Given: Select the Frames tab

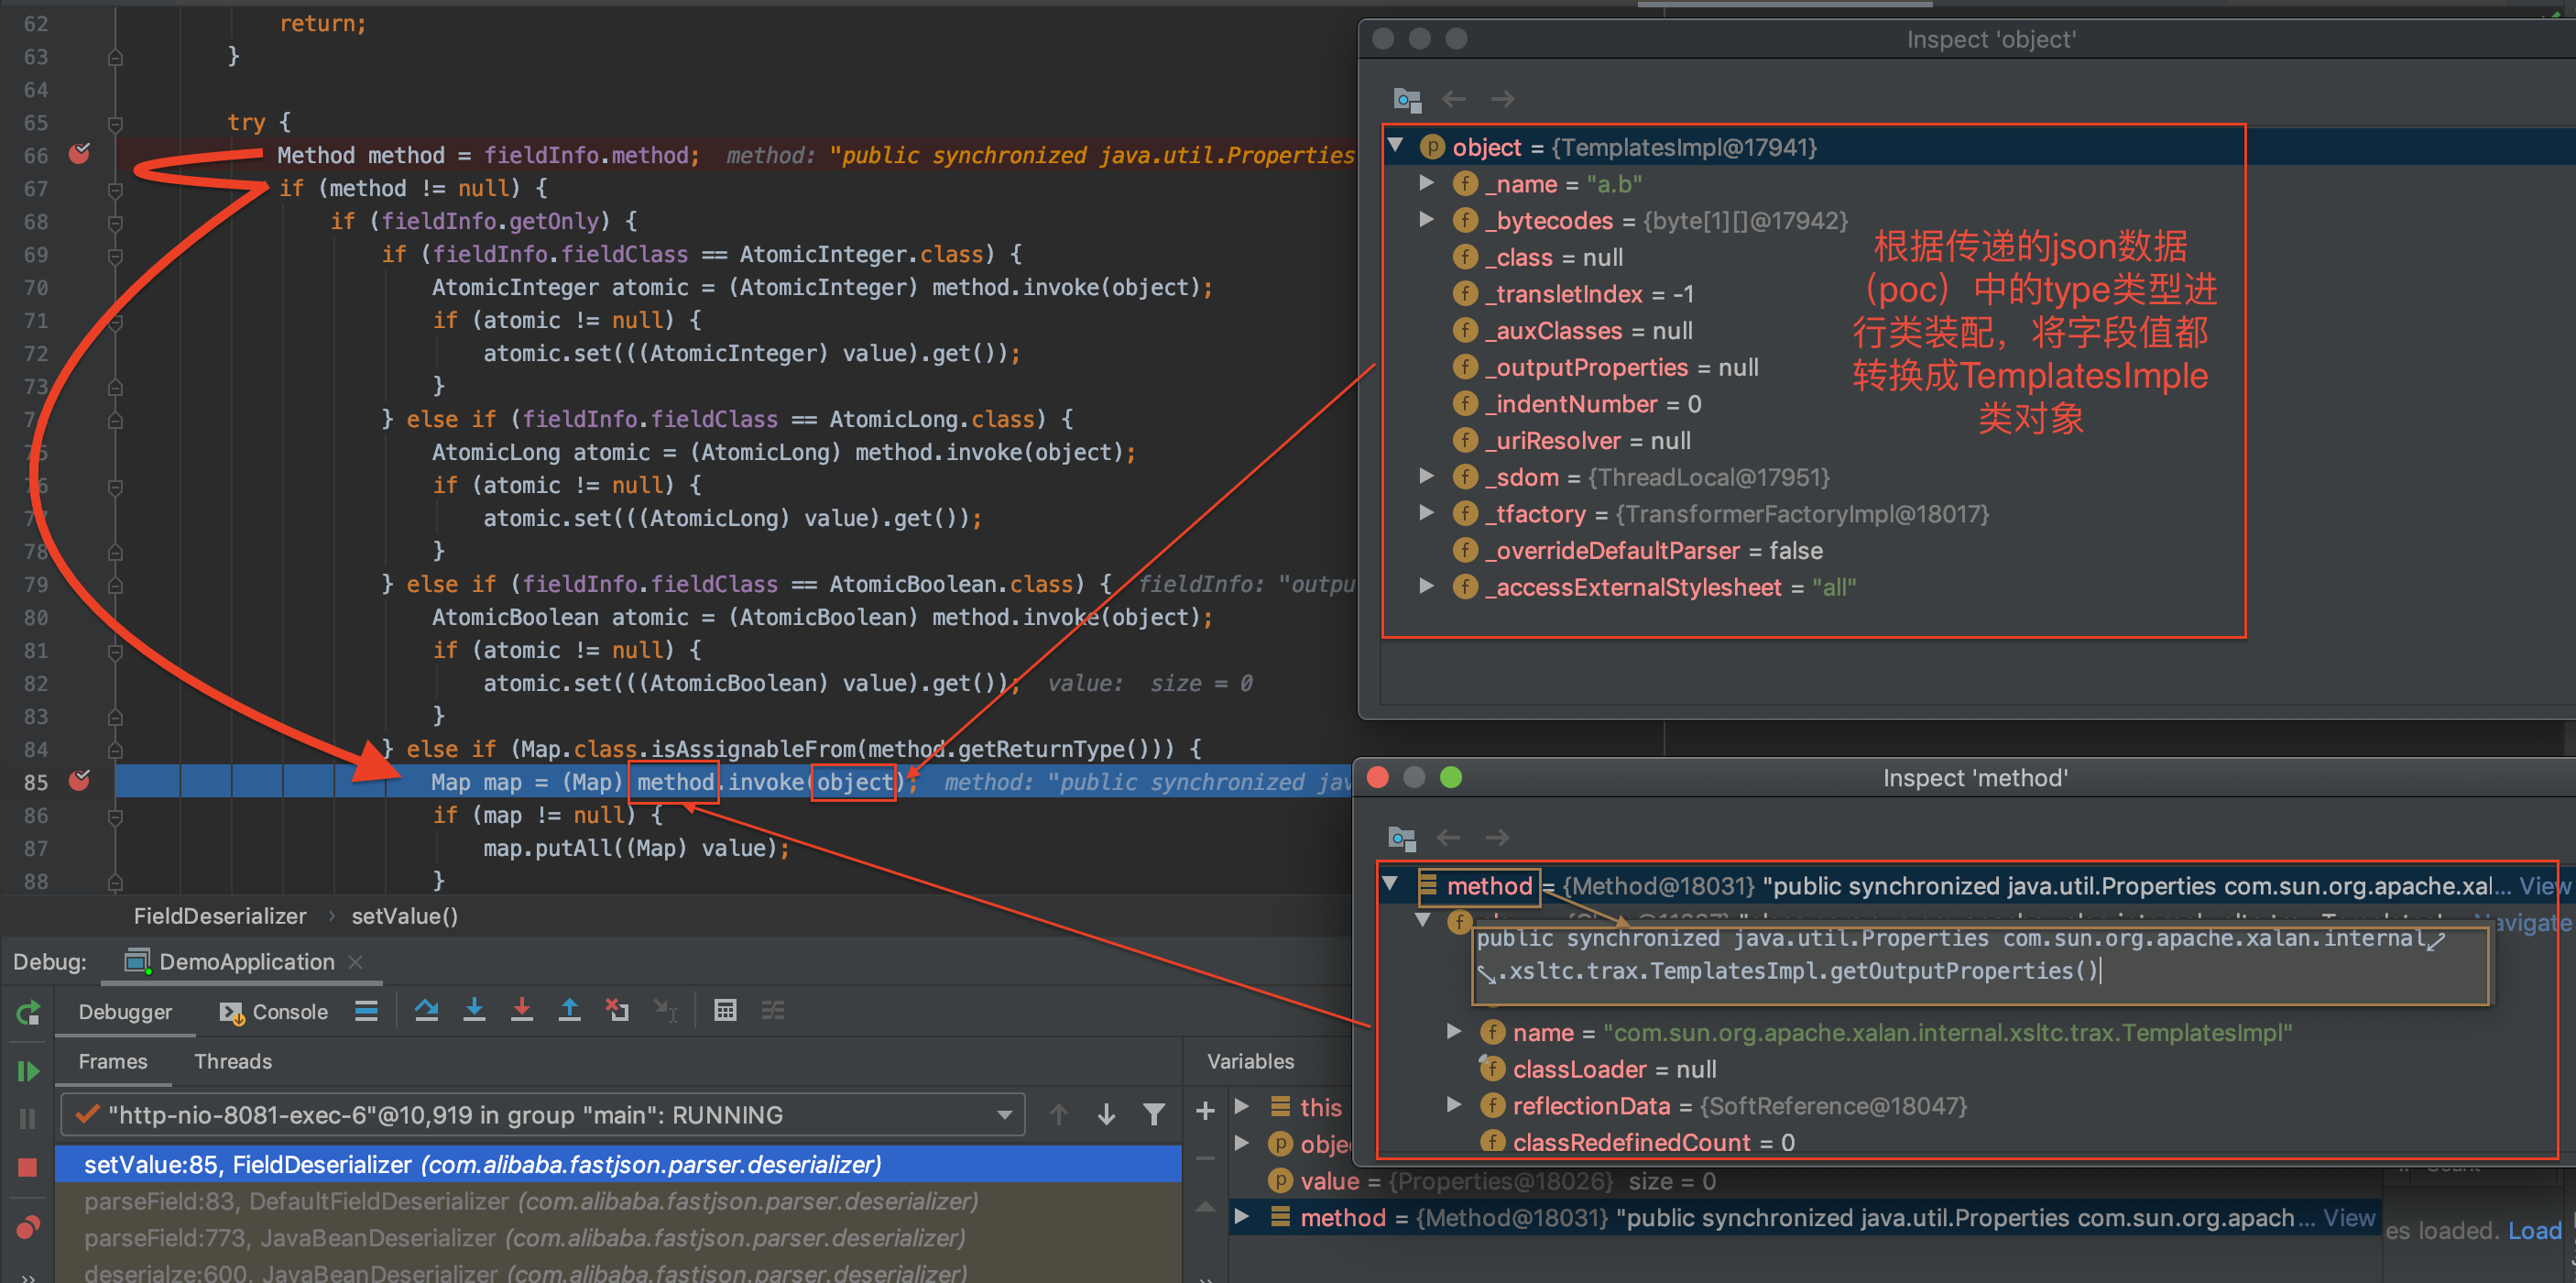Looking at the screenshot, I should click(x=113, y=1062).
